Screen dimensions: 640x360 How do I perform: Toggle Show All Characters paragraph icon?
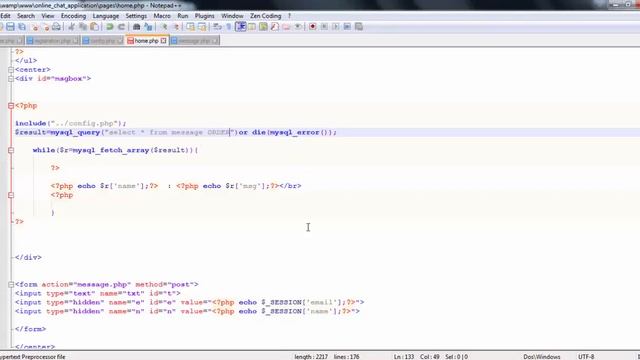[x=229, y=27]
